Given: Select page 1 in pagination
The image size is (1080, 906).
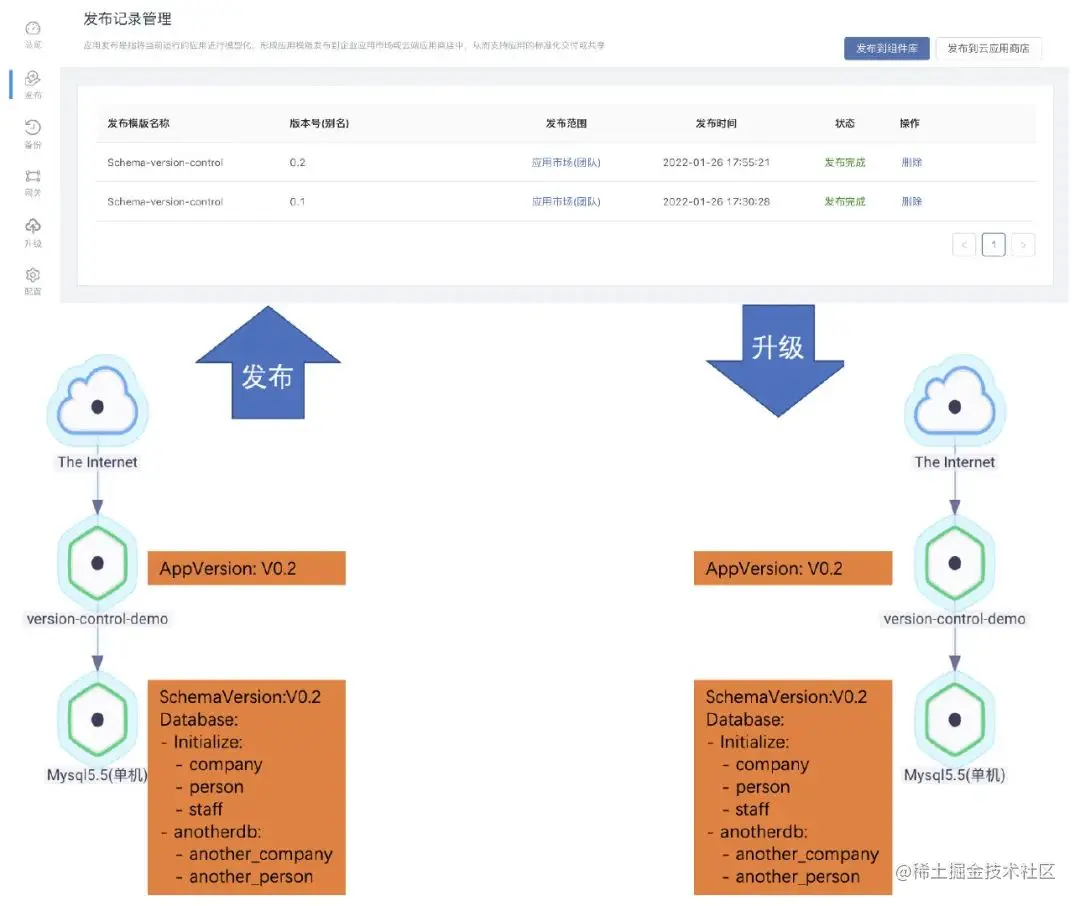Looking at the screenshot, I should click(x=993, y=245).
